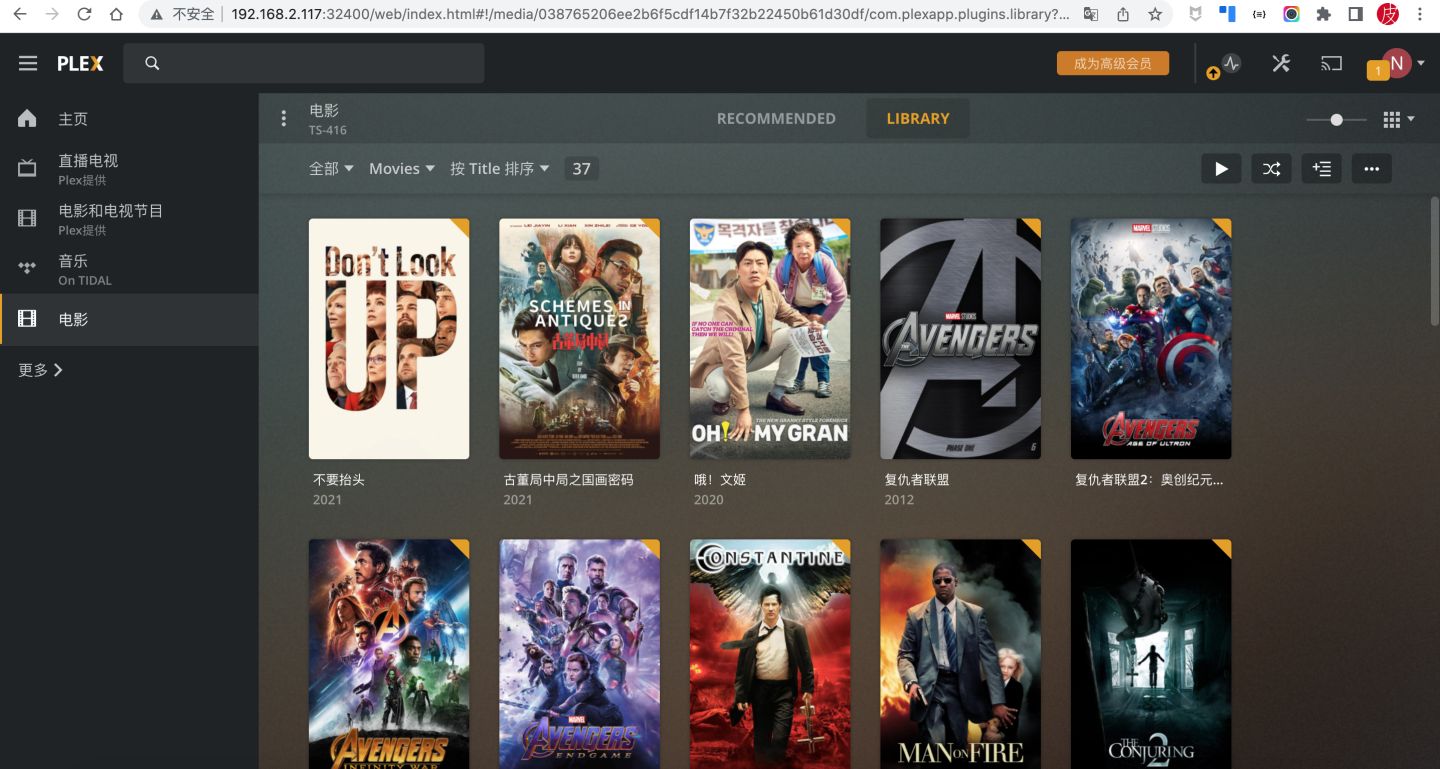This screenshot has height=769, width=1440.
Task: Collapse the sidebar with hamburger menu
Action: [x=27, y=62]
